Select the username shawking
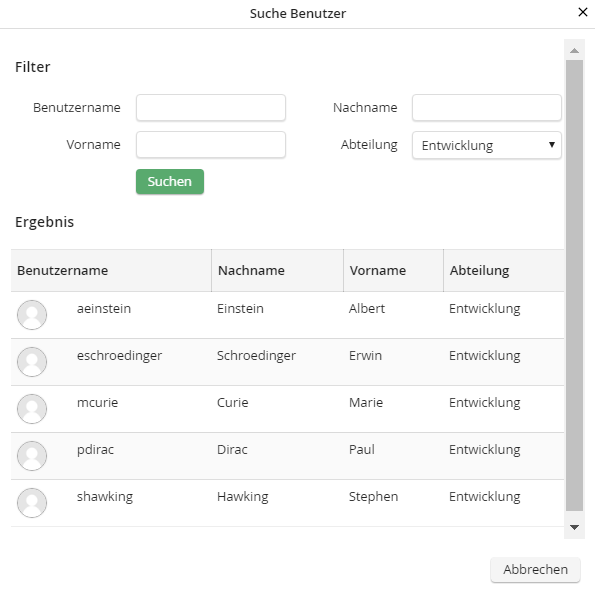The image size is (595, 598). 105,497
